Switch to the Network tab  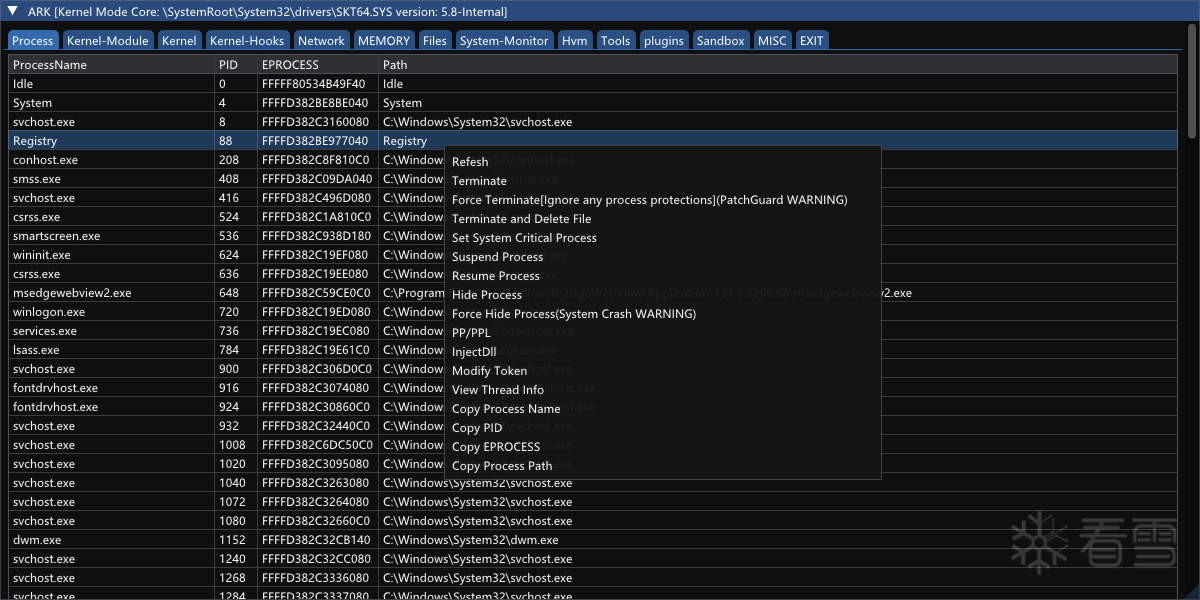[x=321, y=40]
